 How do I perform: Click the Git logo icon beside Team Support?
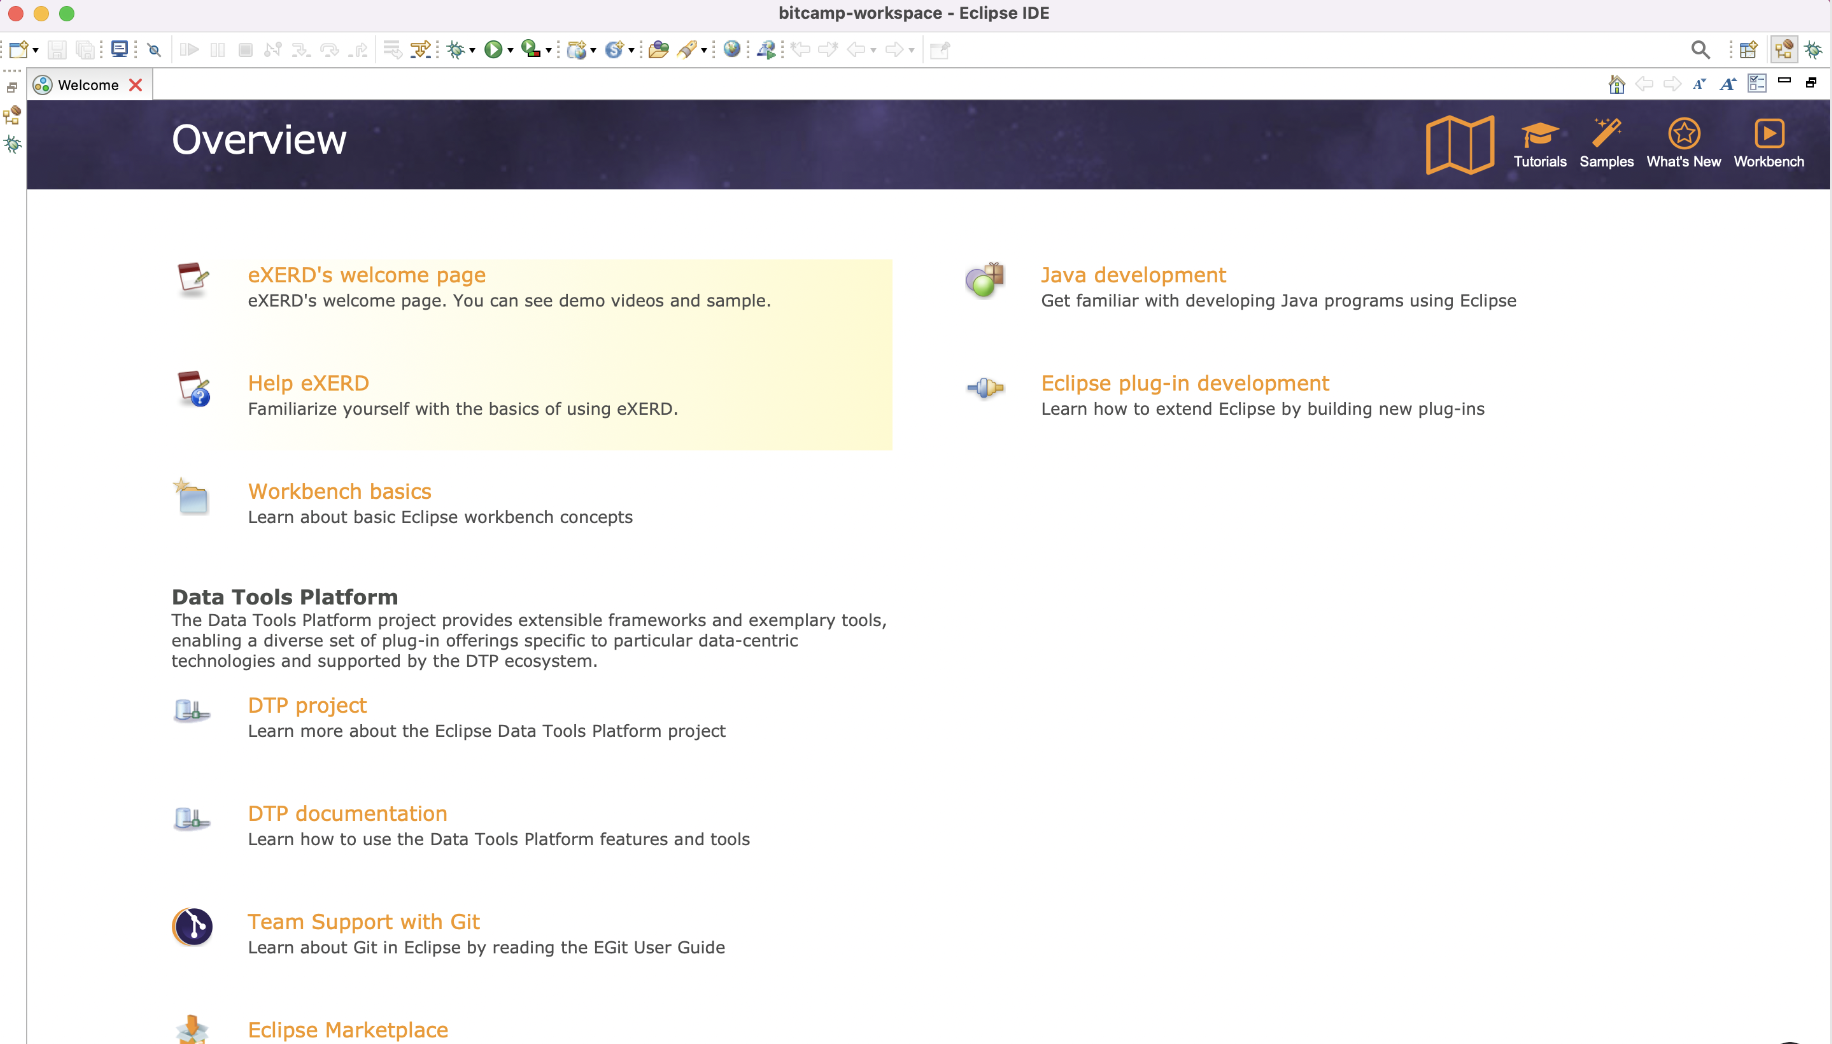tap(192, 927)
